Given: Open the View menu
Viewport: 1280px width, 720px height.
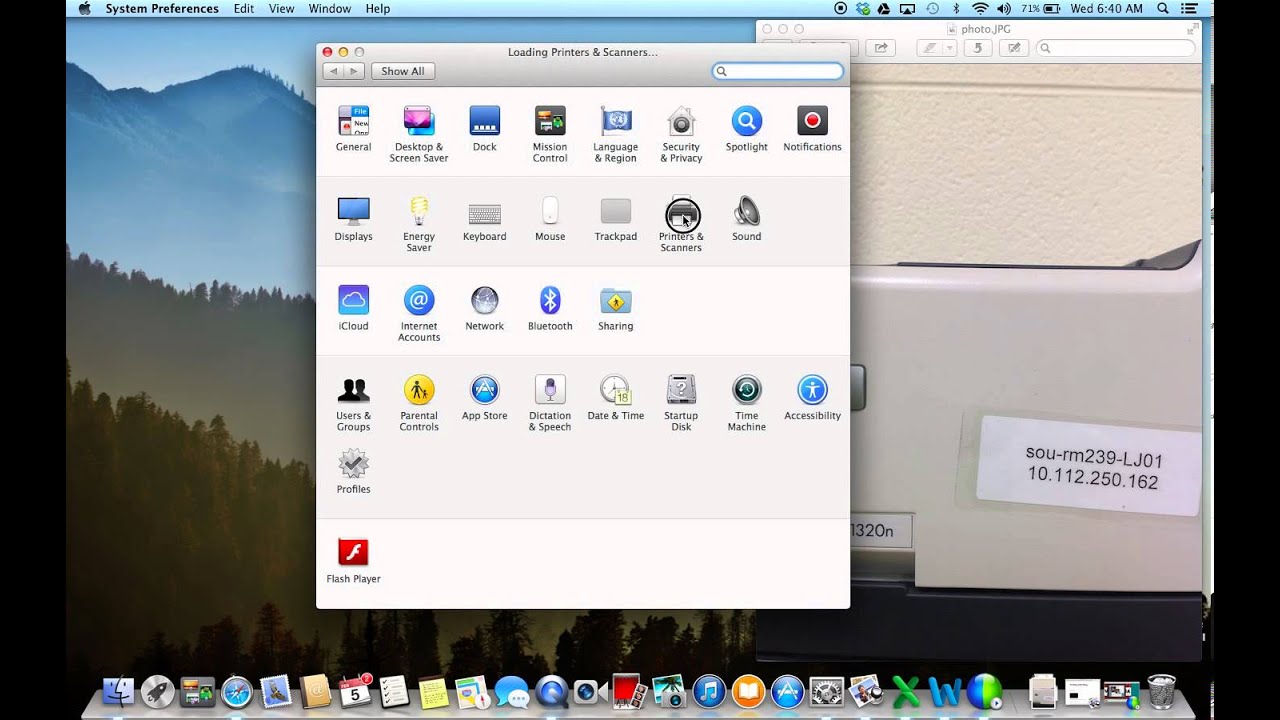Looking at the screenshot, I should [281, 9].
